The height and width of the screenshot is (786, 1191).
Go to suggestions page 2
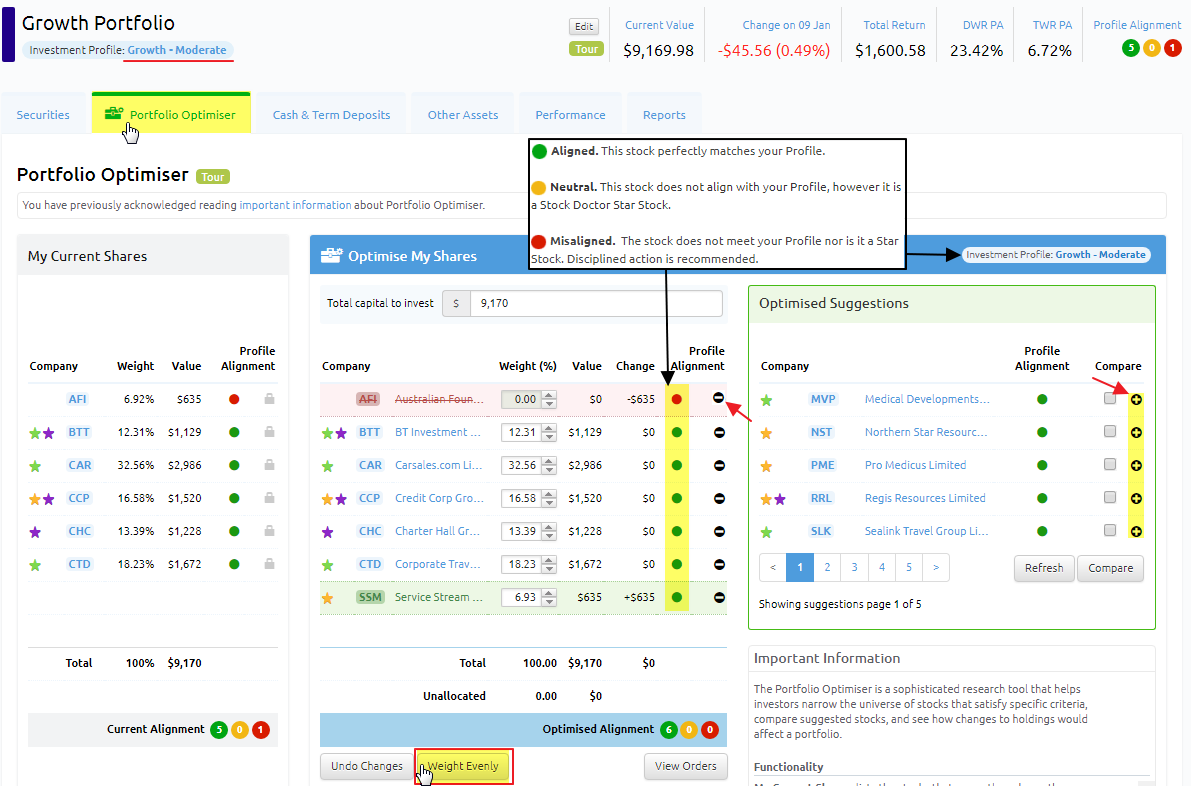pos(827,567)
